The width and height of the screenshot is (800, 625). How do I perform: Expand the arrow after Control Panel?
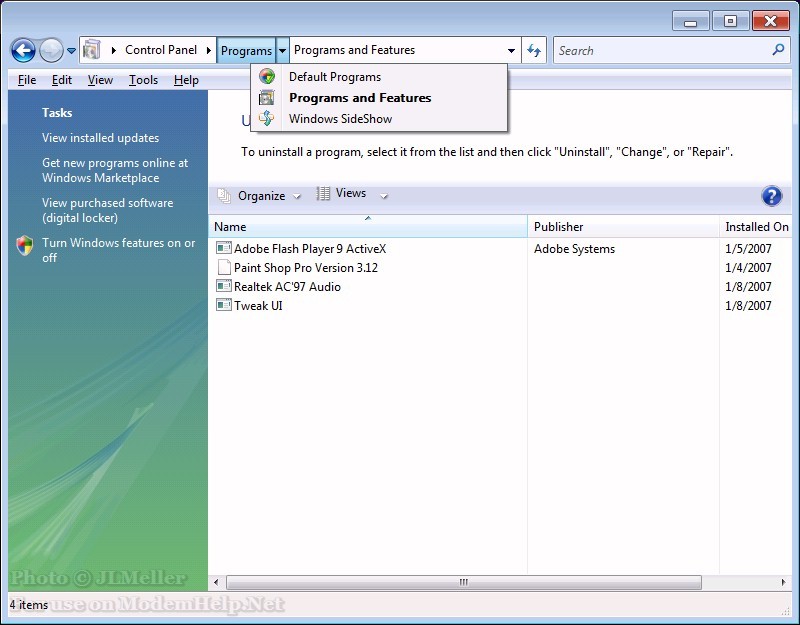coord(209,50)
